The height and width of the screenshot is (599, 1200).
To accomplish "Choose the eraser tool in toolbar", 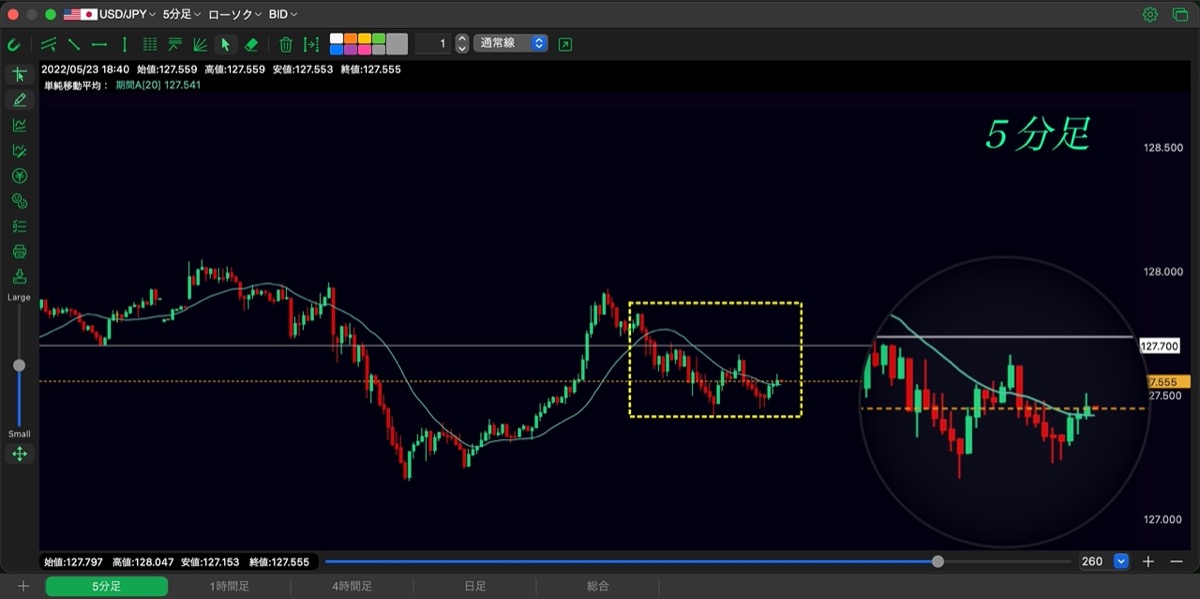I will pos(251,44).
